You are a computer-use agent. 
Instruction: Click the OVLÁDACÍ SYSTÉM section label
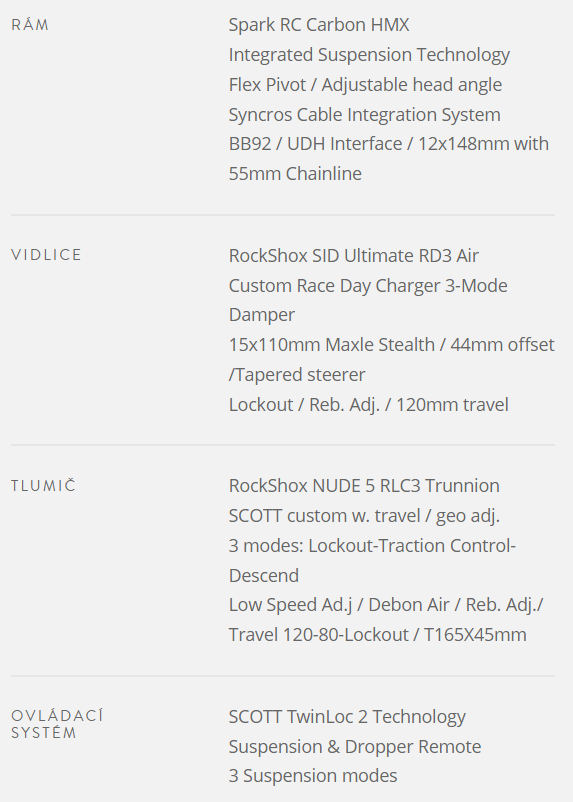click(x=57, y=724)
